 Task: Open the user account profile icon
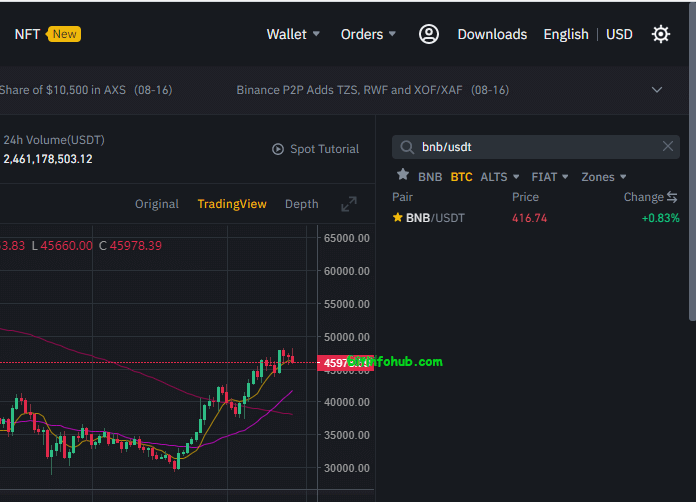coord(429,34)
